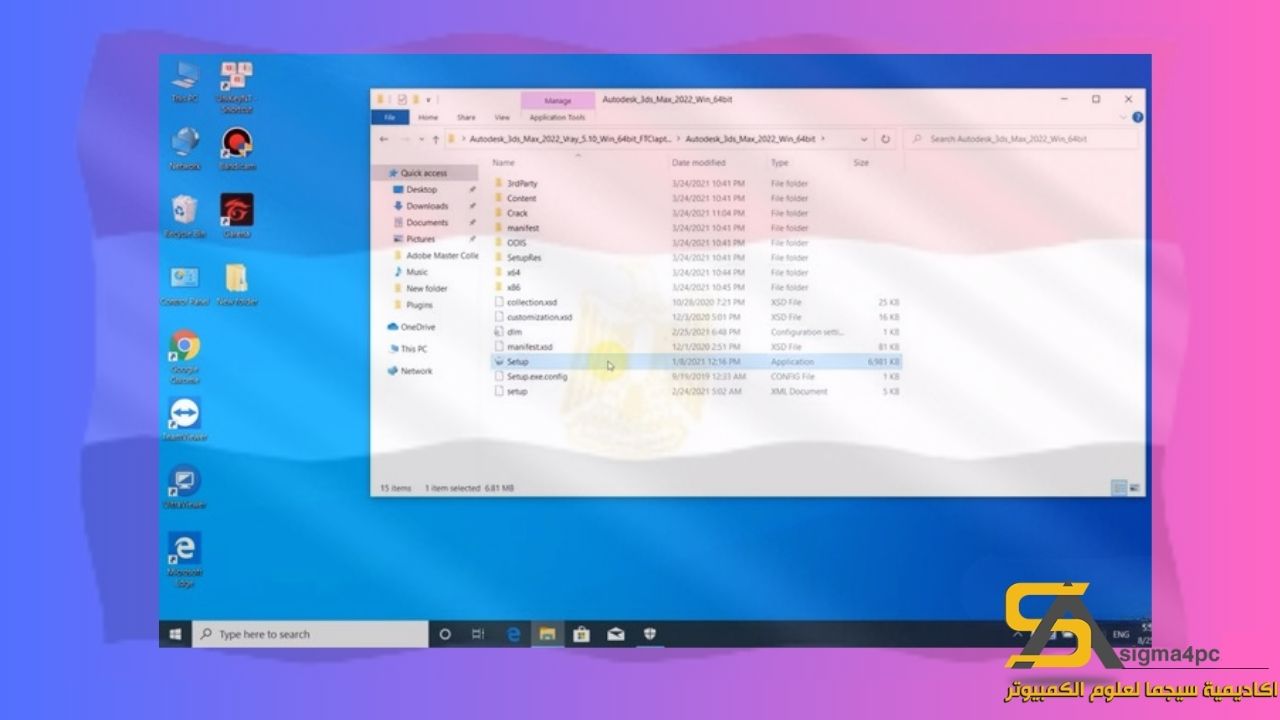Open Edge from the taskbar

click(x=514, y=634)
